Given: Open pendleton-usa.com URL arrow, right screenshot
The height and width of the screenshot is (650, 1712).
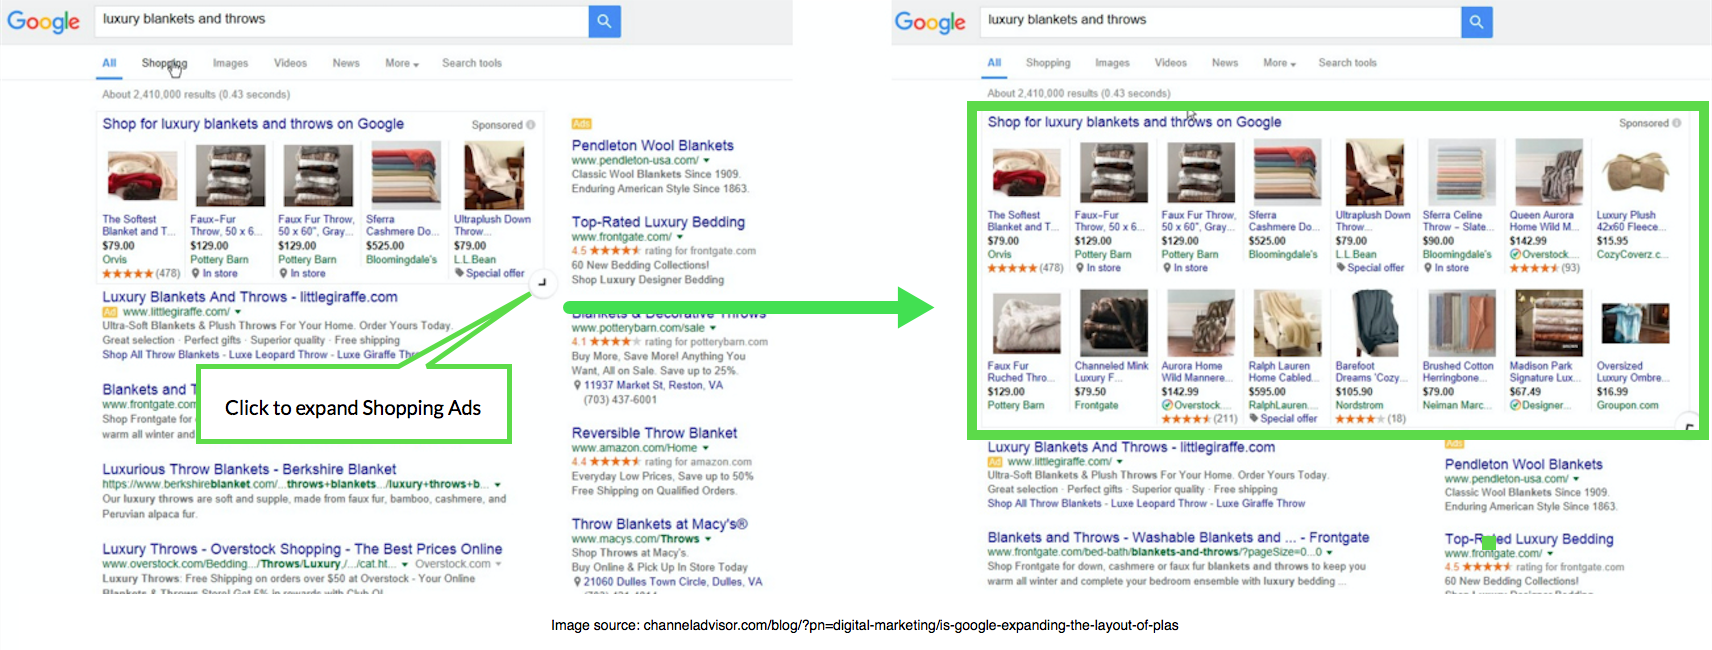Looking at the screenshot, I should tap(1576, 479).
